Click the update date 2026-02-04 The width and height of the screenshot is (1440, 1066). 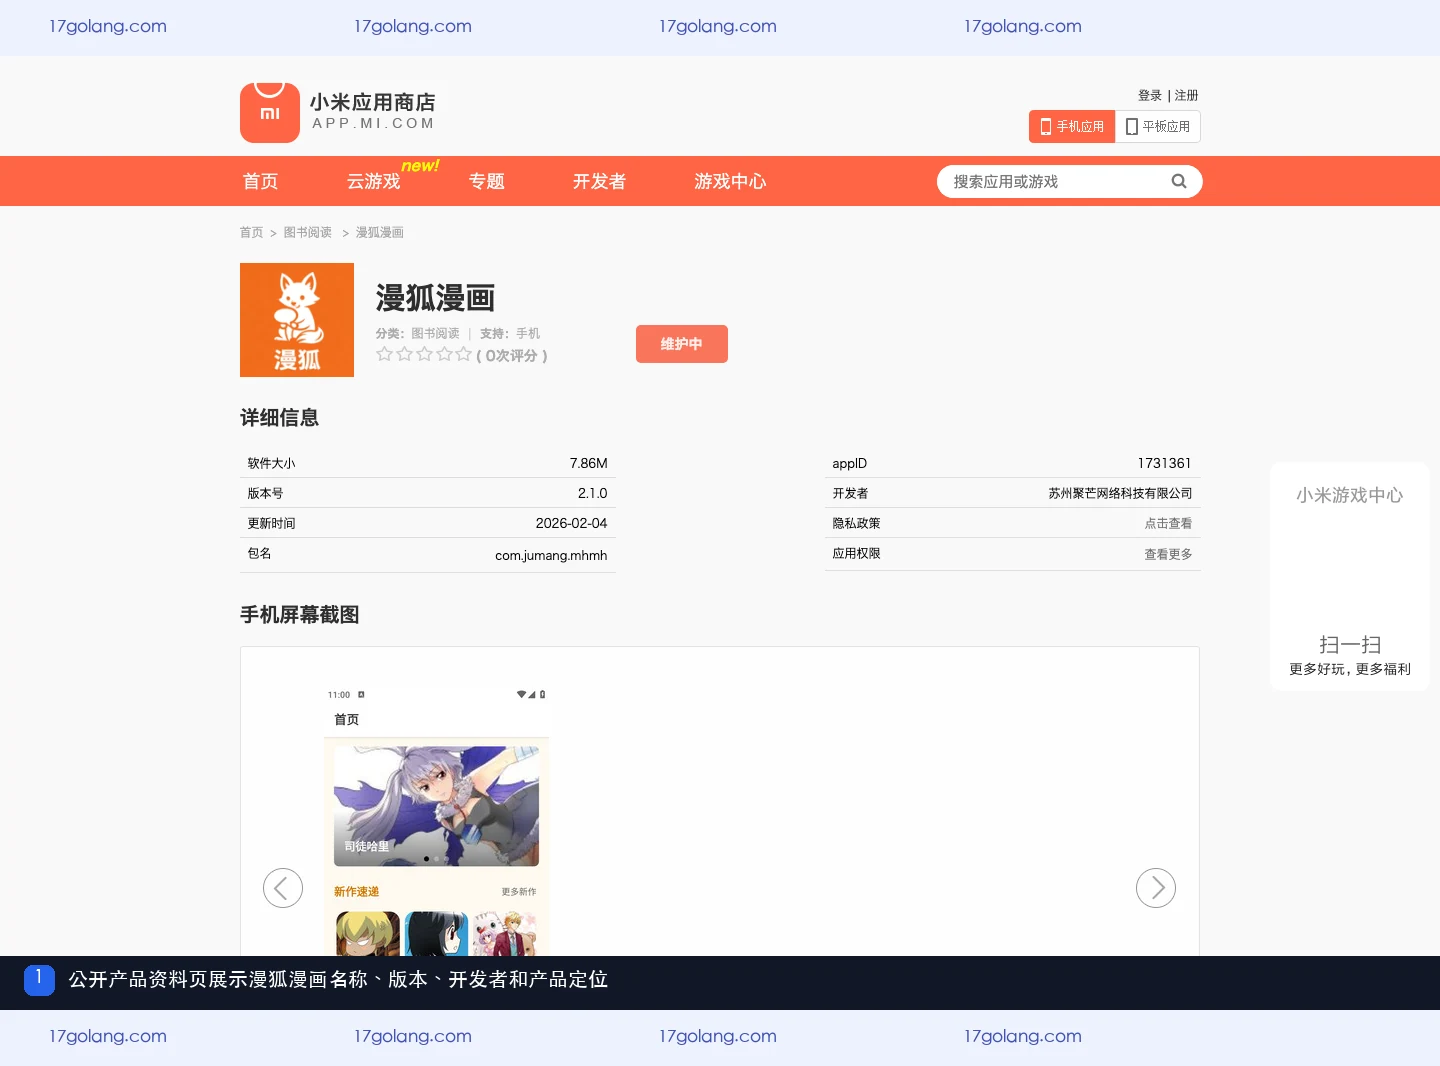pyautogui.click(x=571, y=523)
